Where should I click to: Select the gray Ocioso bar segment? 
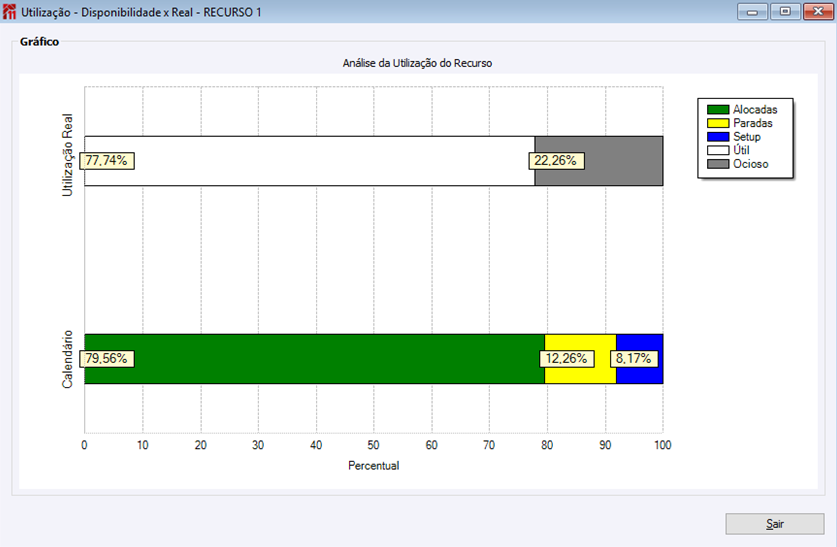599,161
